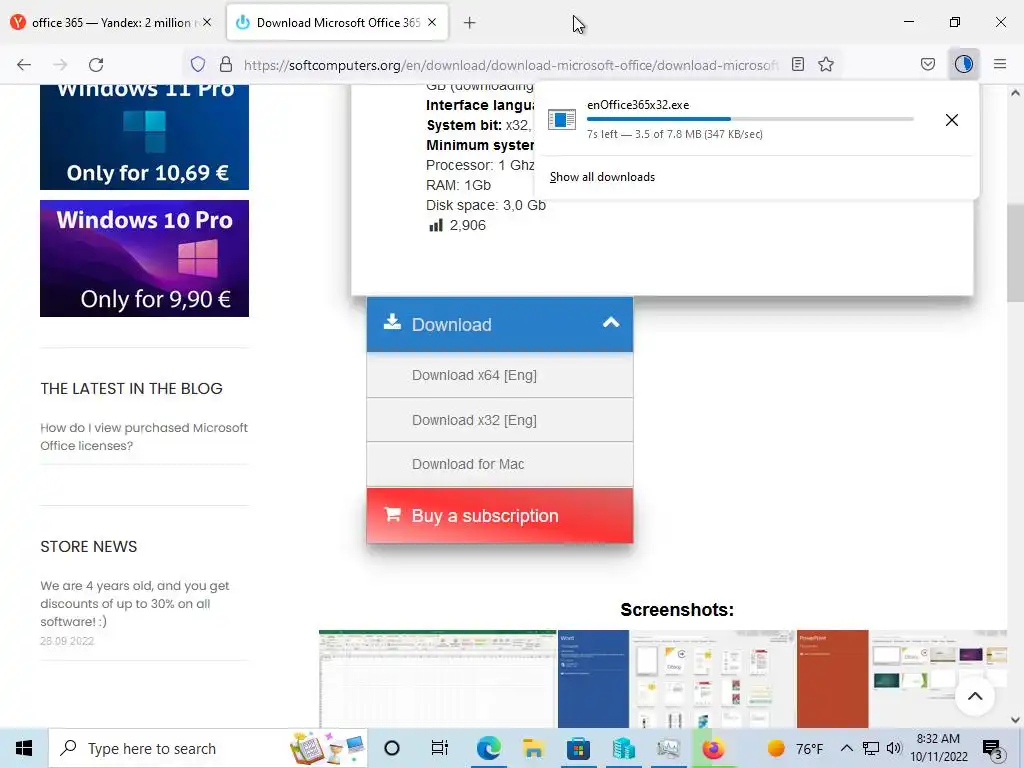The image size is (1024, 768).
Task: Choose Download x32 [Eng]
Action: [500, 420]
